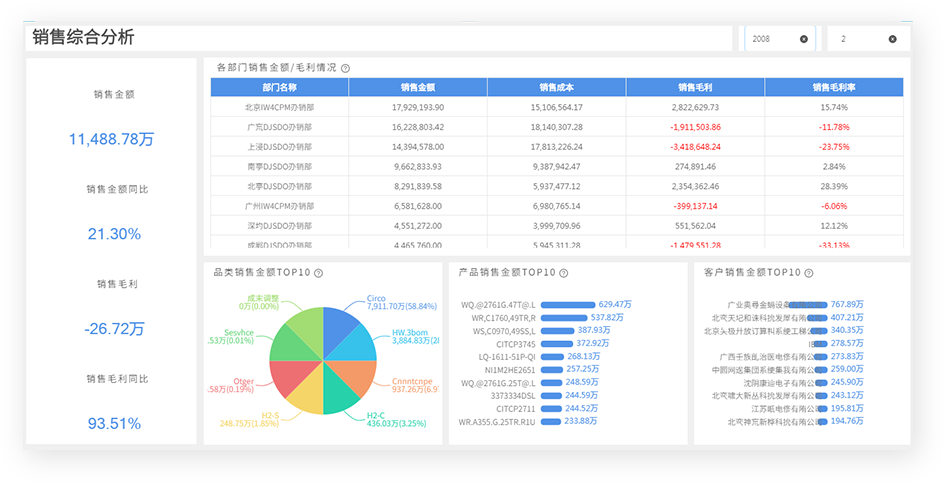944x483 pixels.
Task: Sort by 部门名称 column header
Action: 279,87
